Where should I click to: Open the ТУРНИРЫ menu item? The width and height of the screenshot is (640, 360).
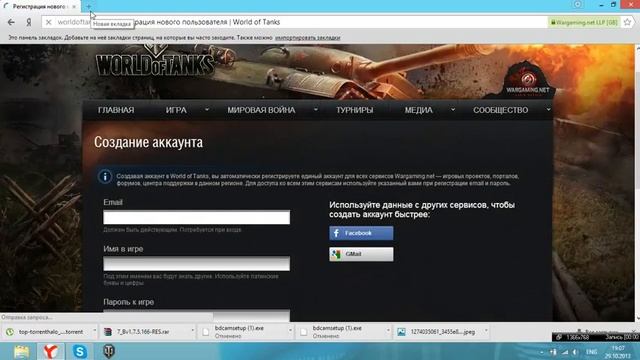354,110
